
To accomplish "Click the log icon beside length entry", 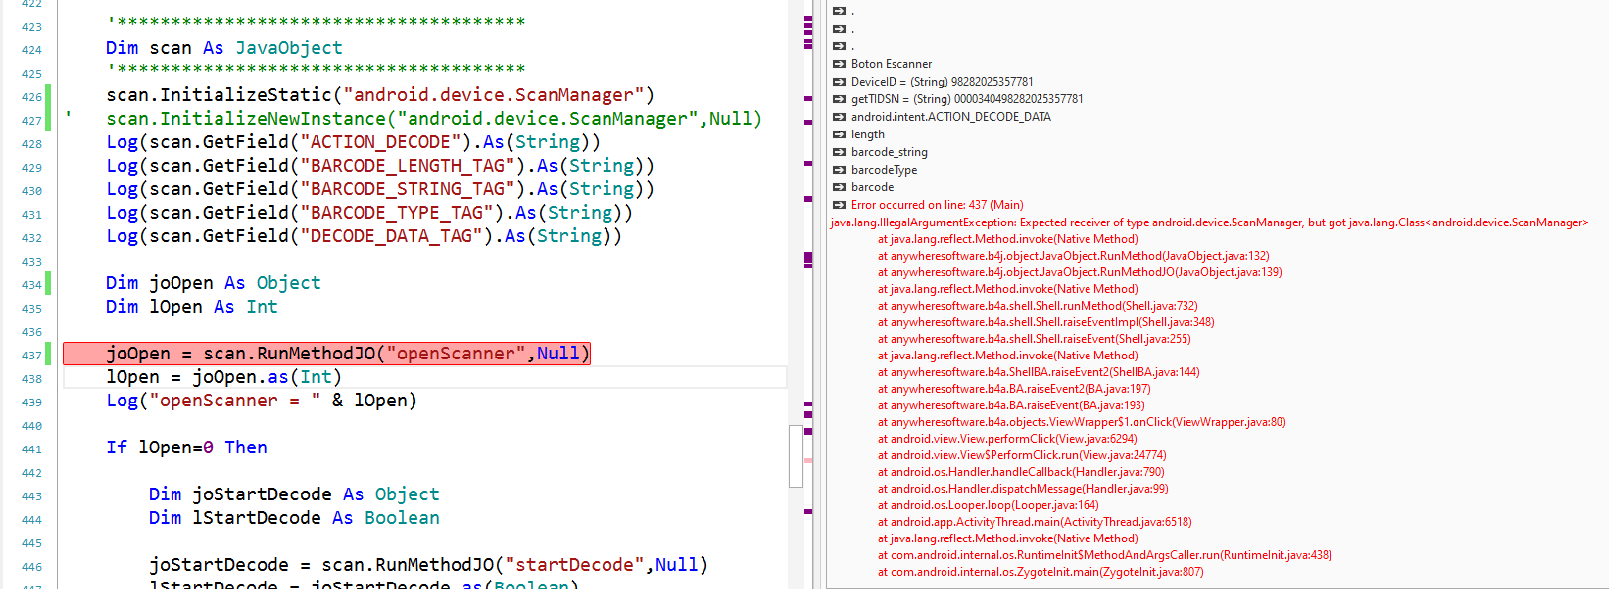I will point(839,134).
